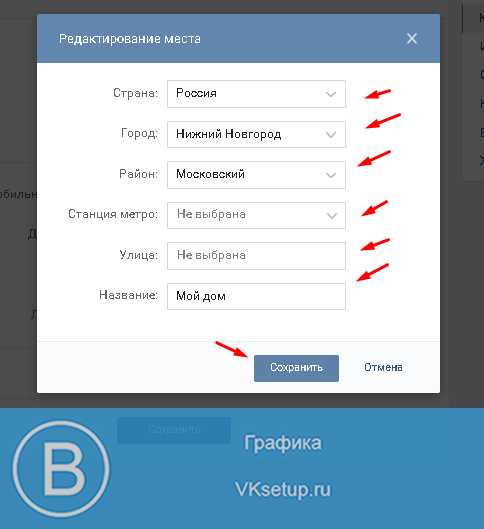The height and width of the screenshot is (529, 484).
Task: Expand the Район dropdown showing Московский
Action: point(256,175)
